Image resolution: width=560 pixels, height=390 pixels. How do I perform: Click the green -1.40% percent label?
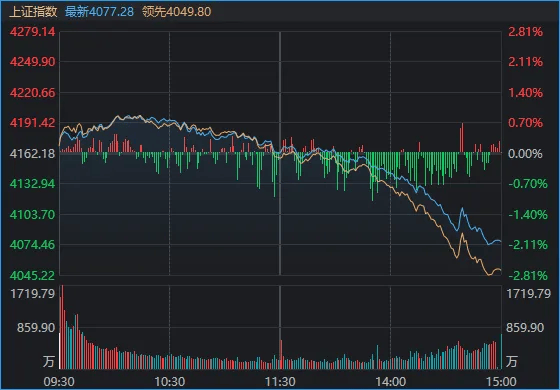click(528, 215)
